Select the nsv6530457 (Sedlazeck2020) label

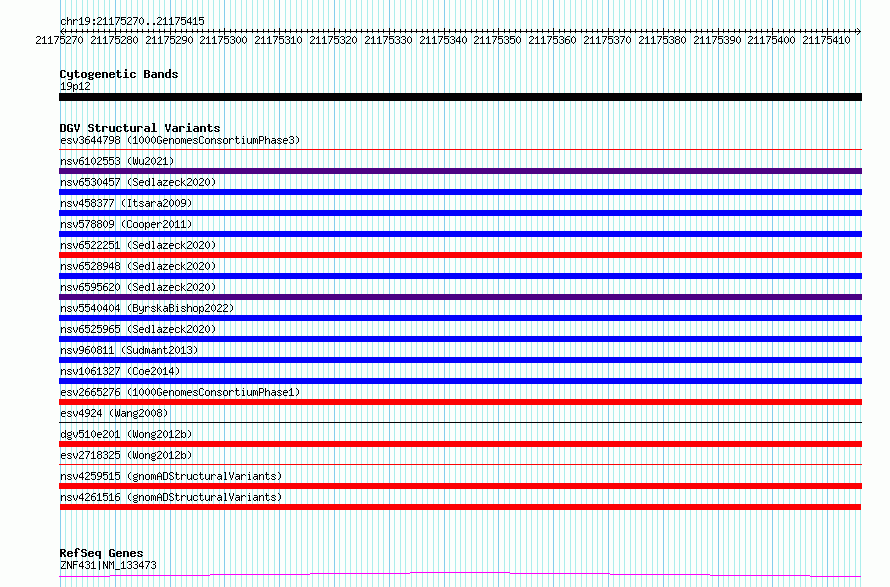(138, 182)
